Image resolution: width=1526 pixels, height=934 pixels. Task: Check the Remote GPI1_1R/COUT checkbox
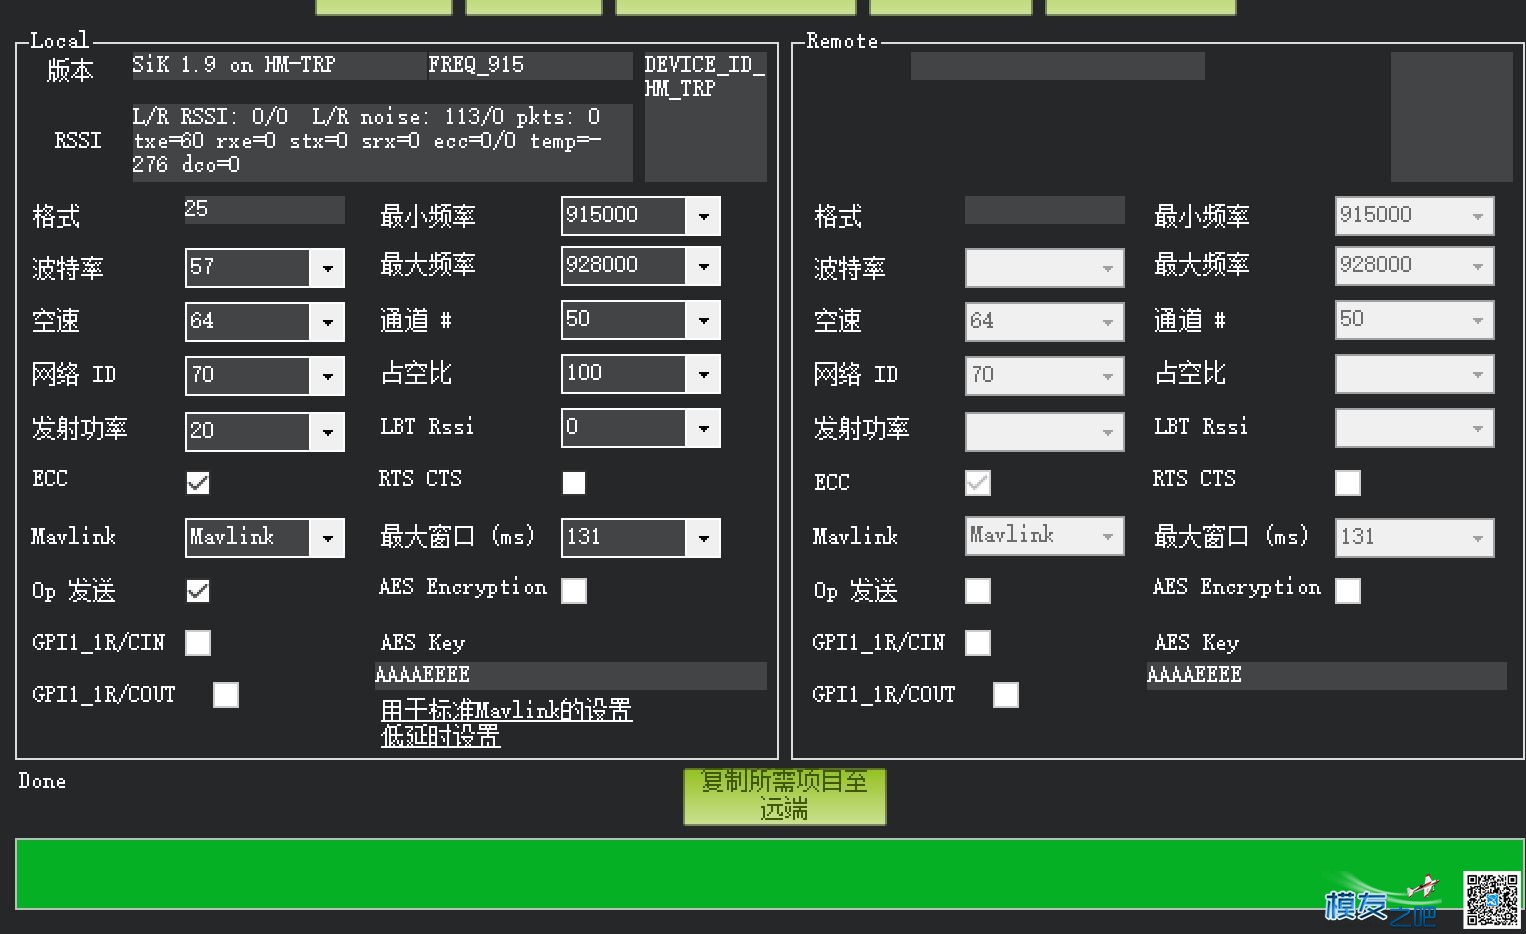[1006, 695]
